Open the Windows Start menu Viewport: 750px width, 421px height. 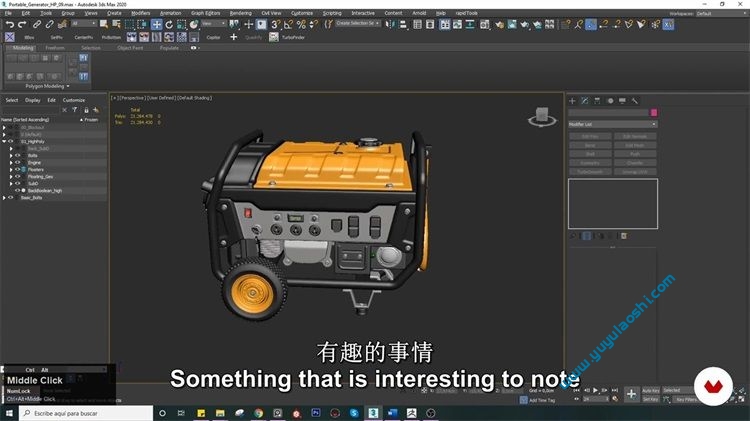click(x=9, y=413)
